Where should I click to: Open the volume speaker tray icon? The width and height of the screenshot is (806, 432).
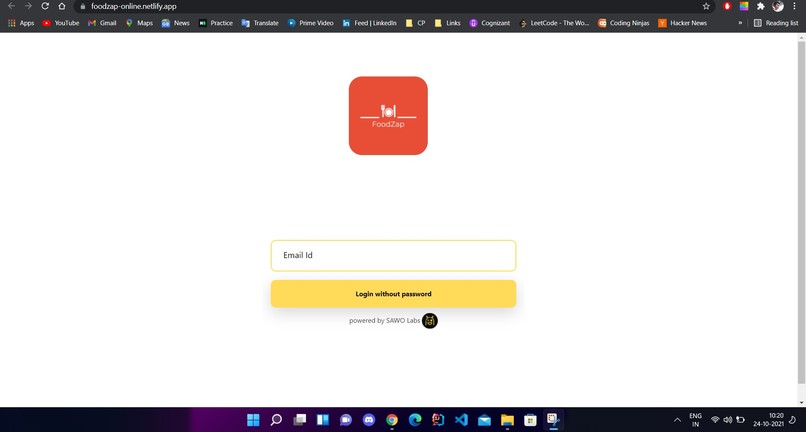pyautogui.click(x=728, y=420)
